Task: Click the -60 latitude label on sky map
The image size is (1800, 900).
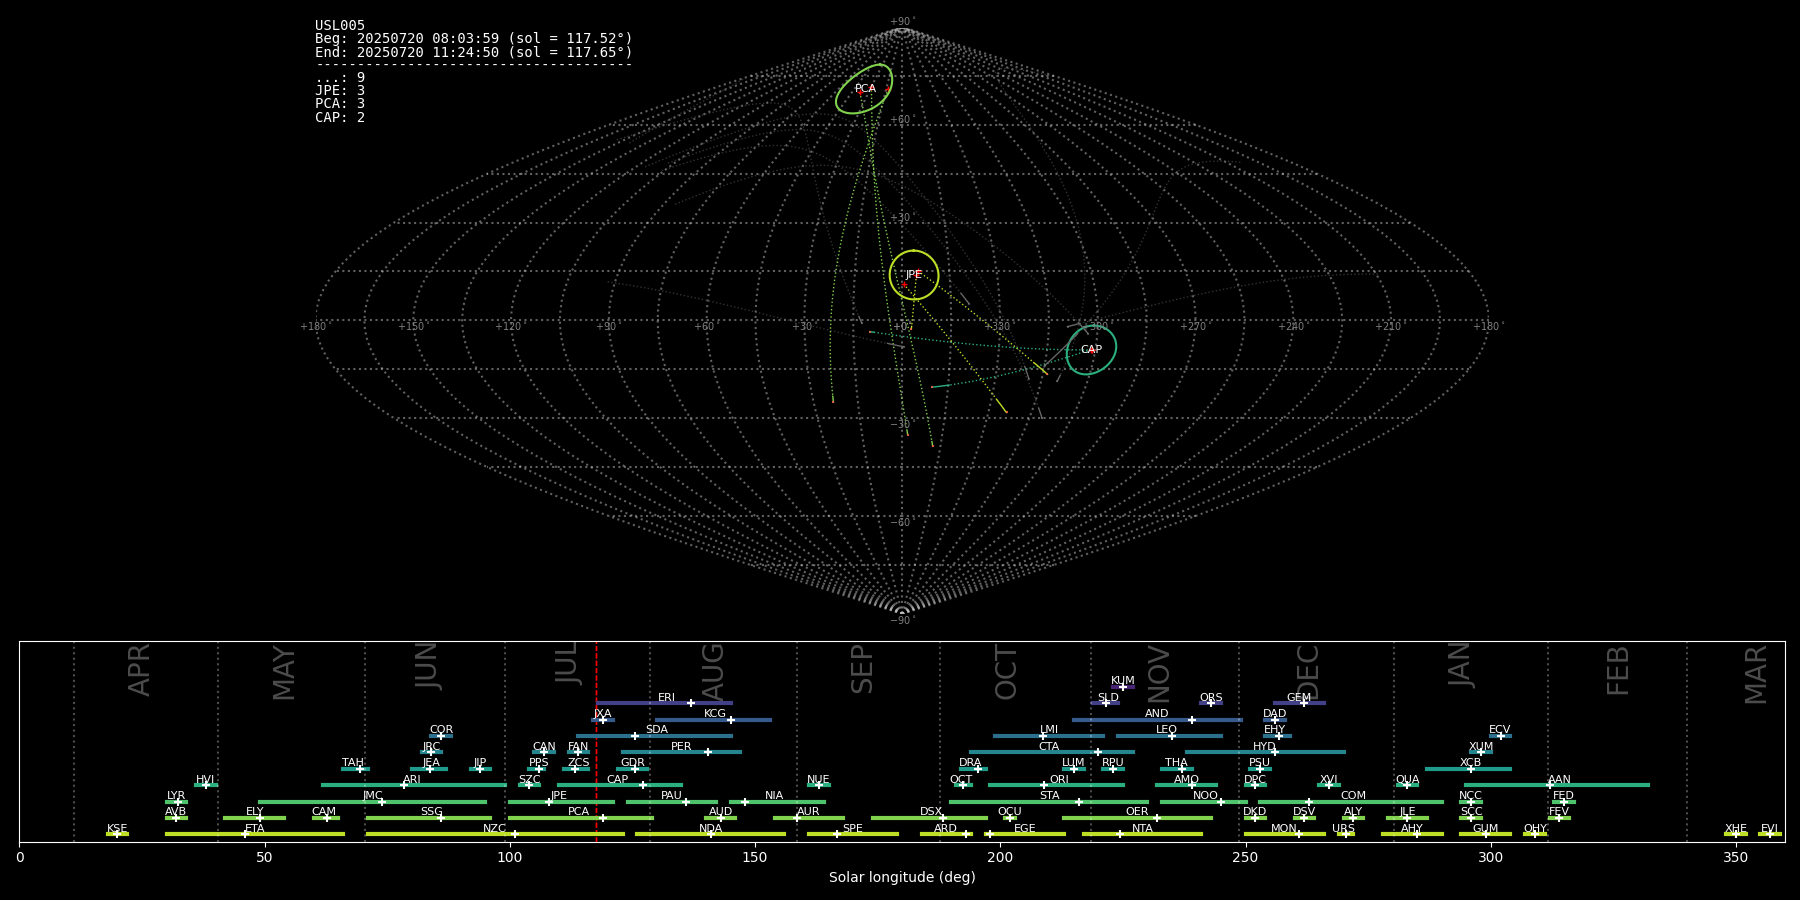Action: click(901, 522)
